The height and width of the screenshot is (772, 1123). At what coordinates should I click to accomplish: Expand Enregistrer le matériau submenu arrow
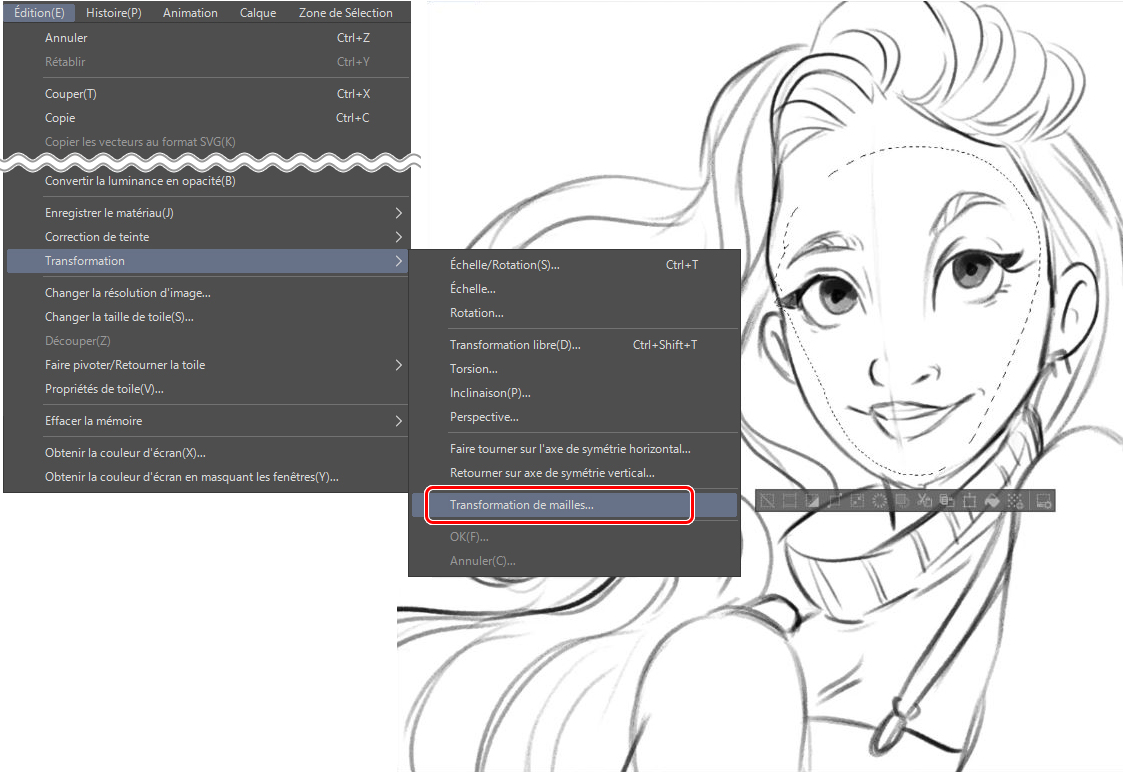(x=398, y=213)
